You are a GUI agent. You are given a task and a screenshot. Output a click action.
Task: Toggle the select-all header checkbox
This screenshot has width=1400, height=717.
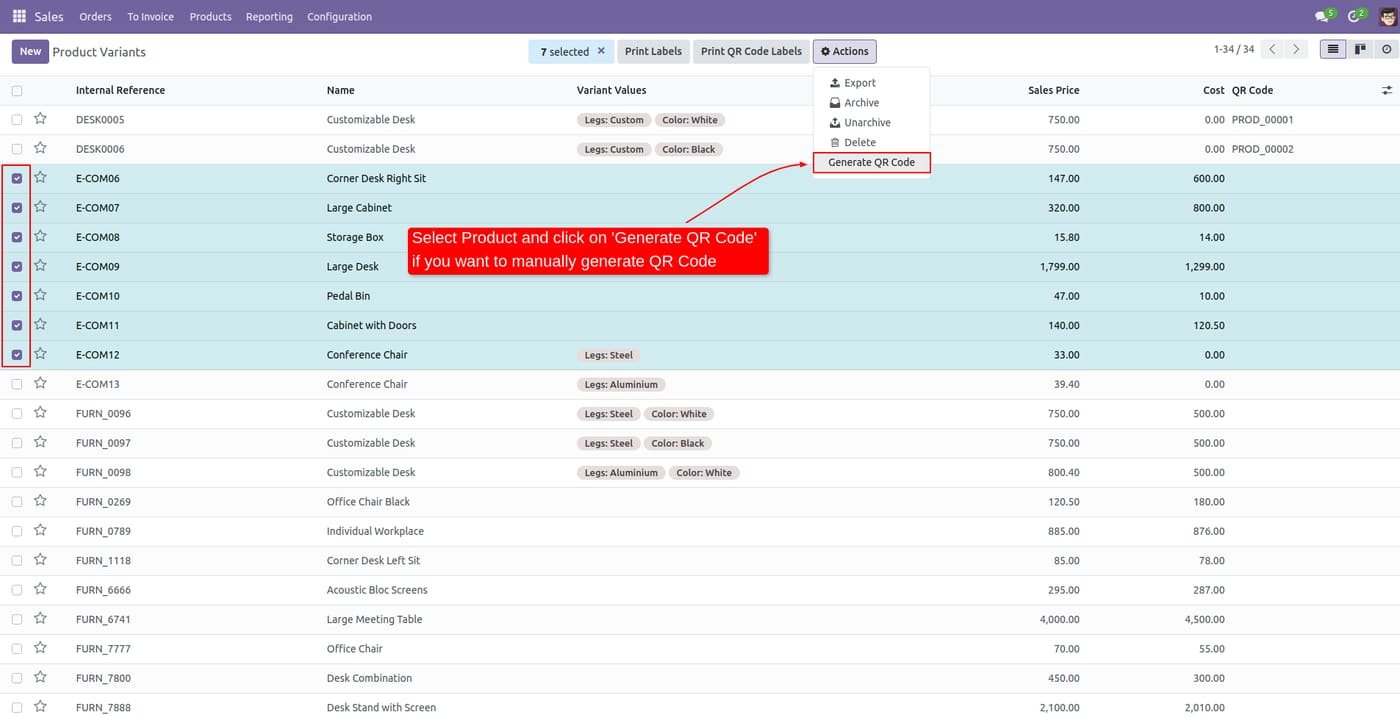[x=17, y=91]
